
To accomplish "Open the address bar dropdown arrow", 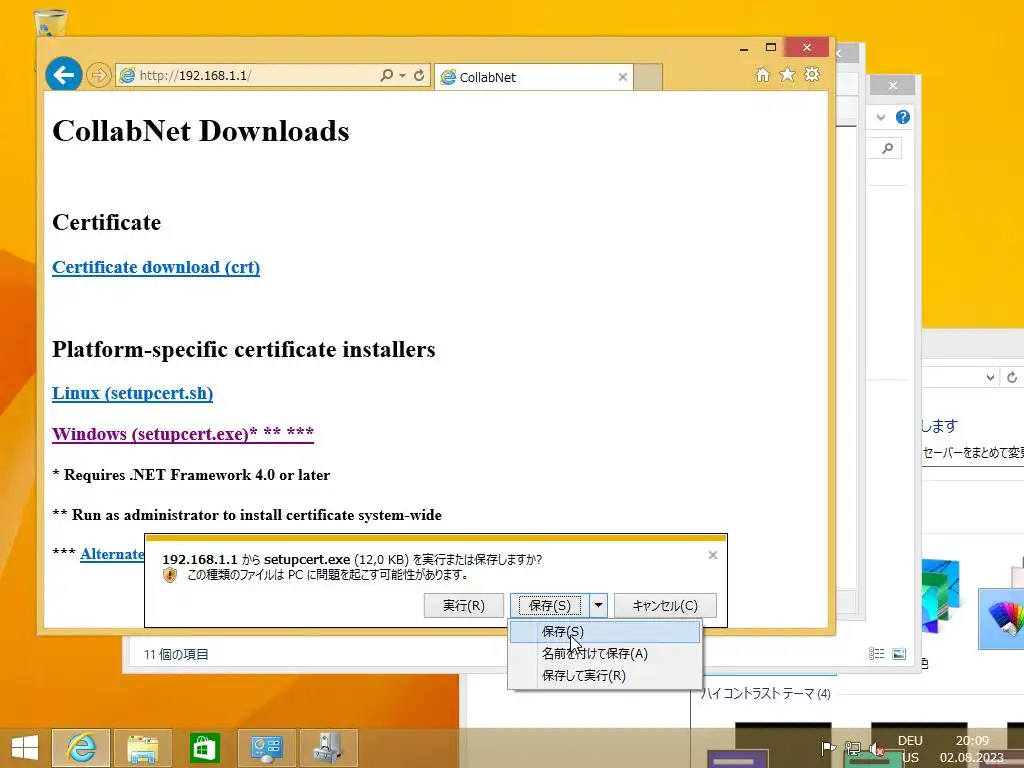I will coord(402,75).
